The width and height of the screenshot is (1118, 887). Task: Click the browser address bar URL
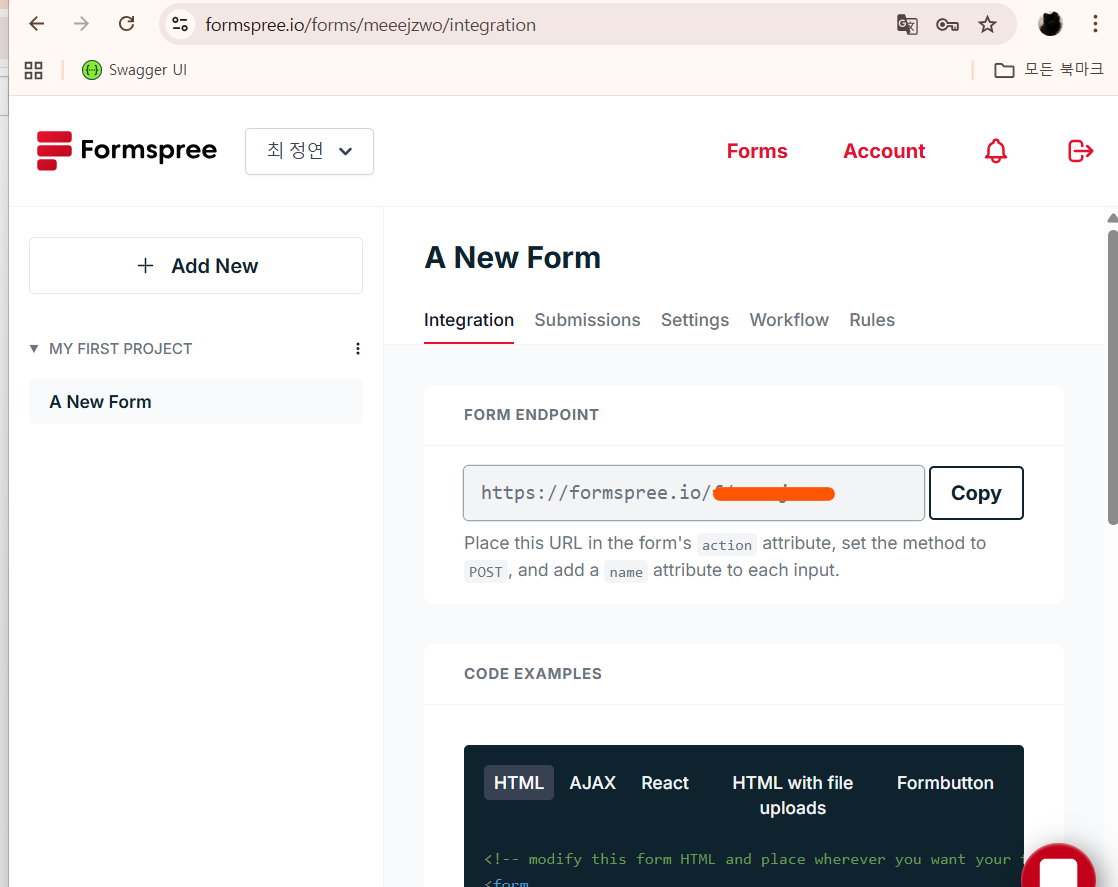pos(370,25)
